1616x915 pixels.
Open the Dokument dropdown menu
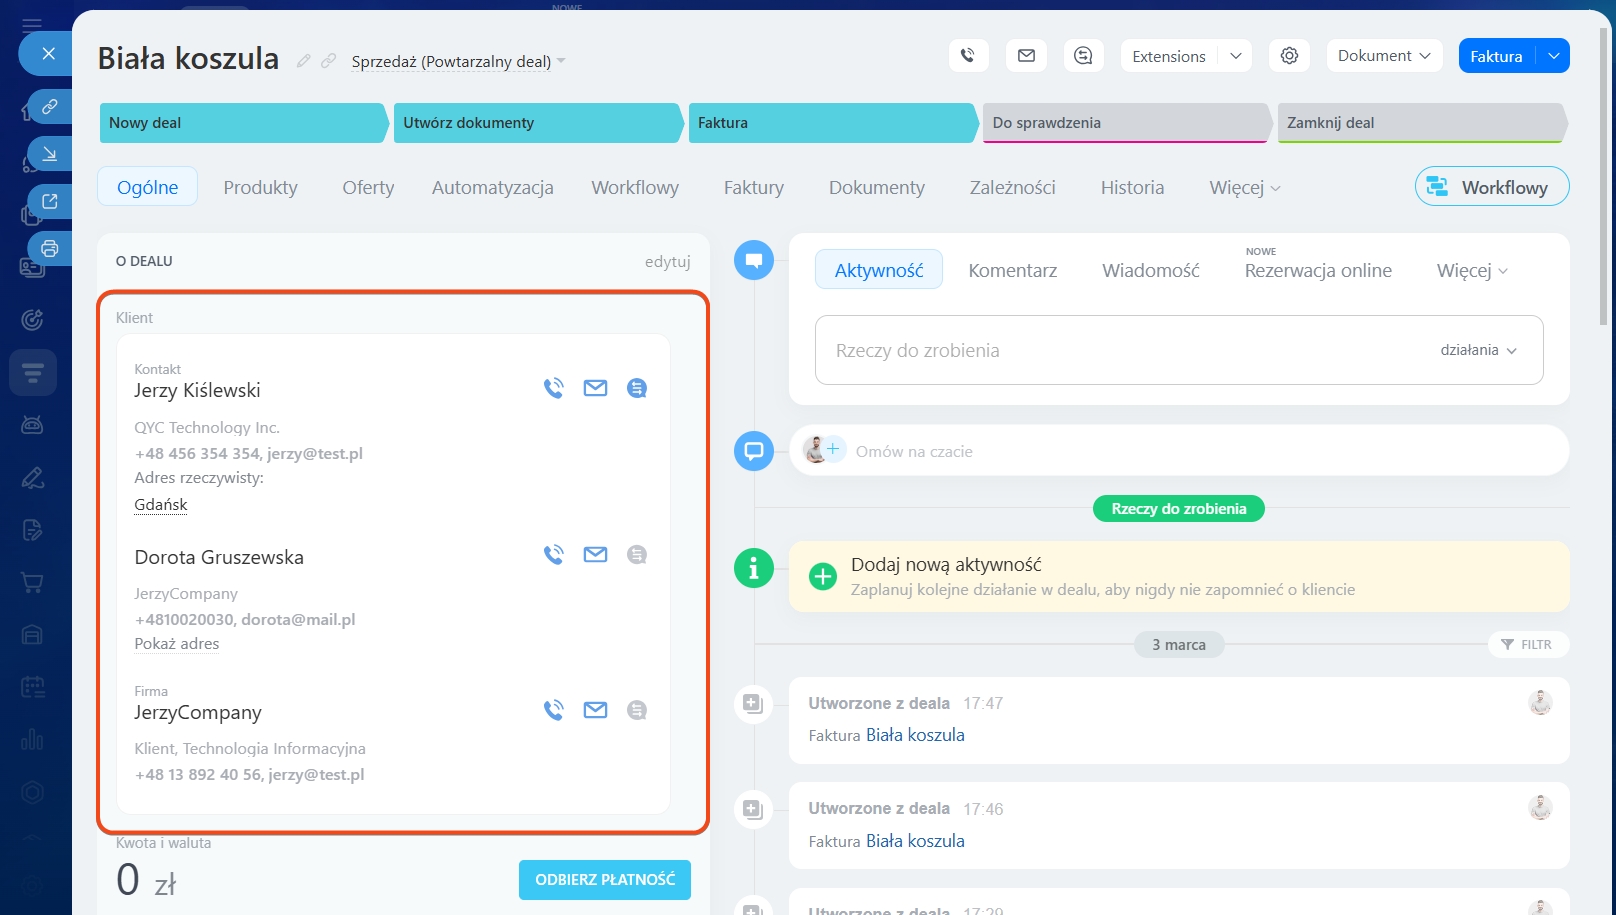coord(1384,56)
